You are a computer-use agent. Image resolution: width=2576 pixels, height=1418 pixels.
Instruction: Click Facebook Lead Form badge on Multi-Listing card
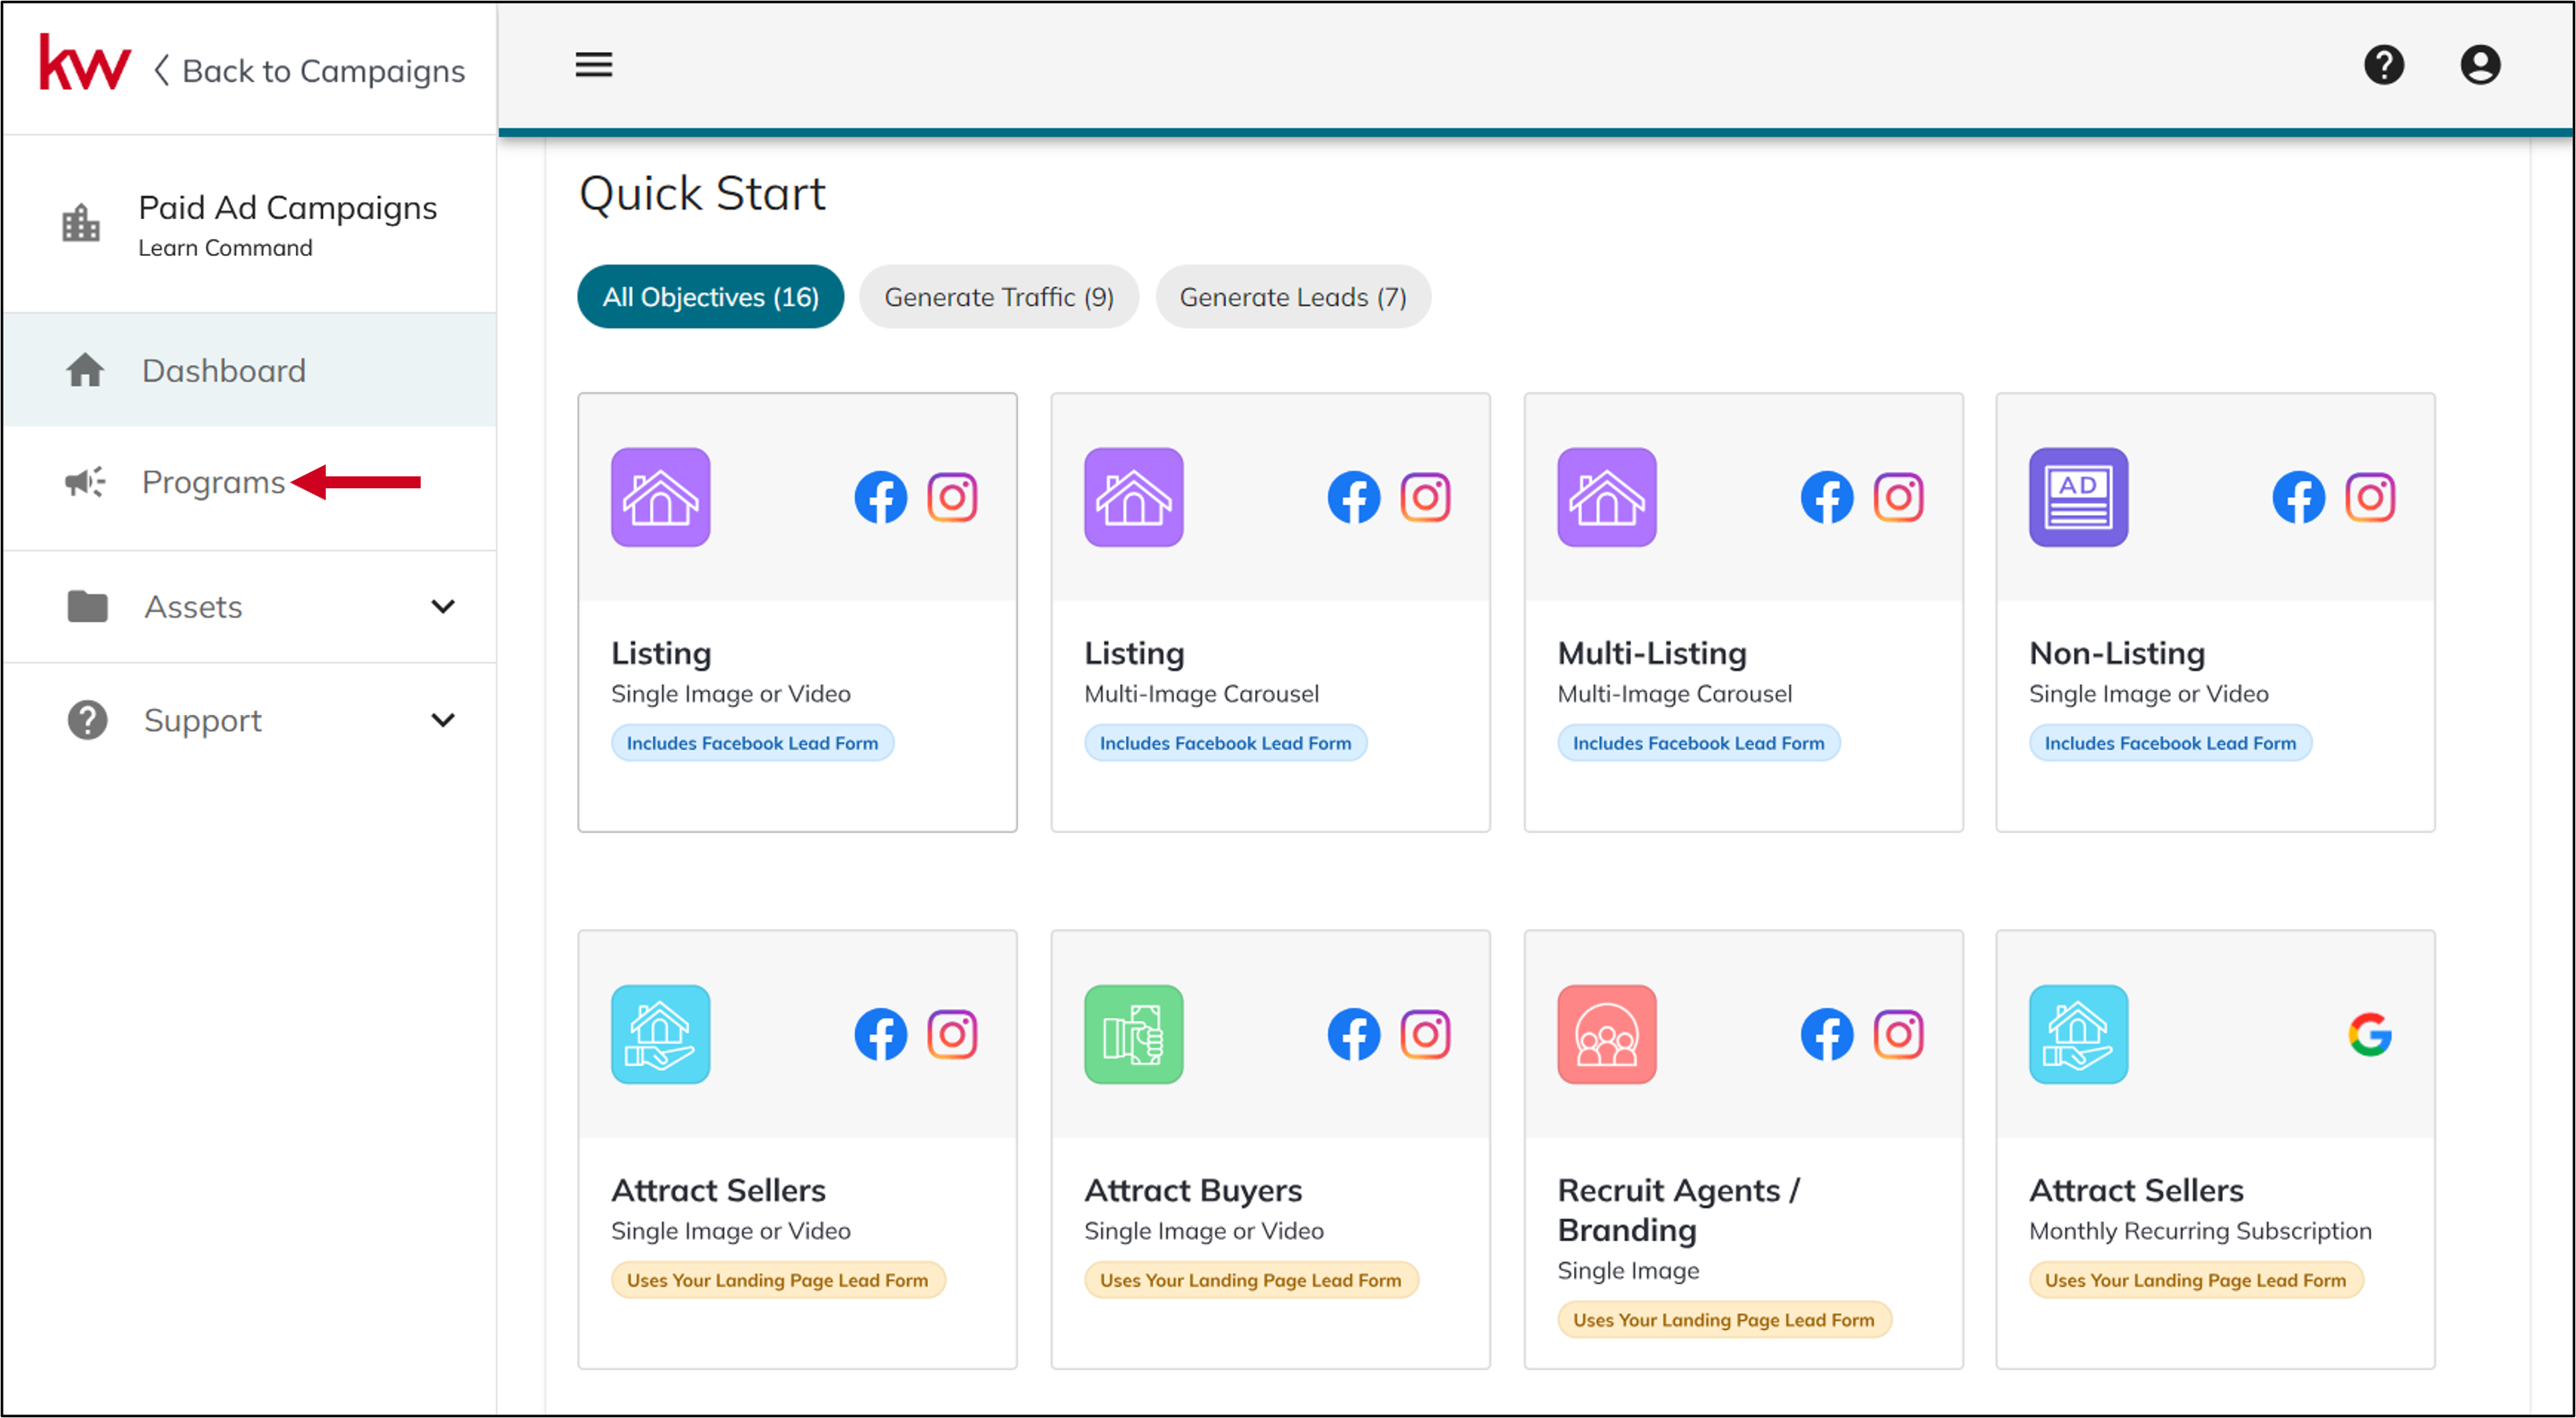1698,743
